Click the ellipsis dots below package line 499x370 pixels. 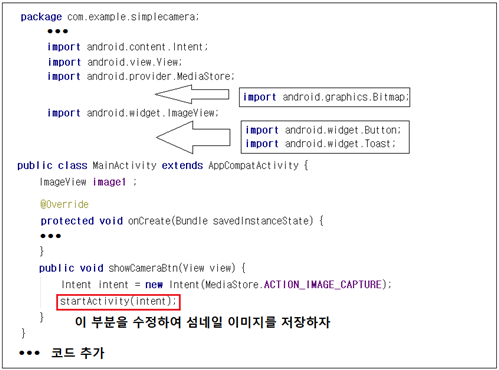point(58,31)
